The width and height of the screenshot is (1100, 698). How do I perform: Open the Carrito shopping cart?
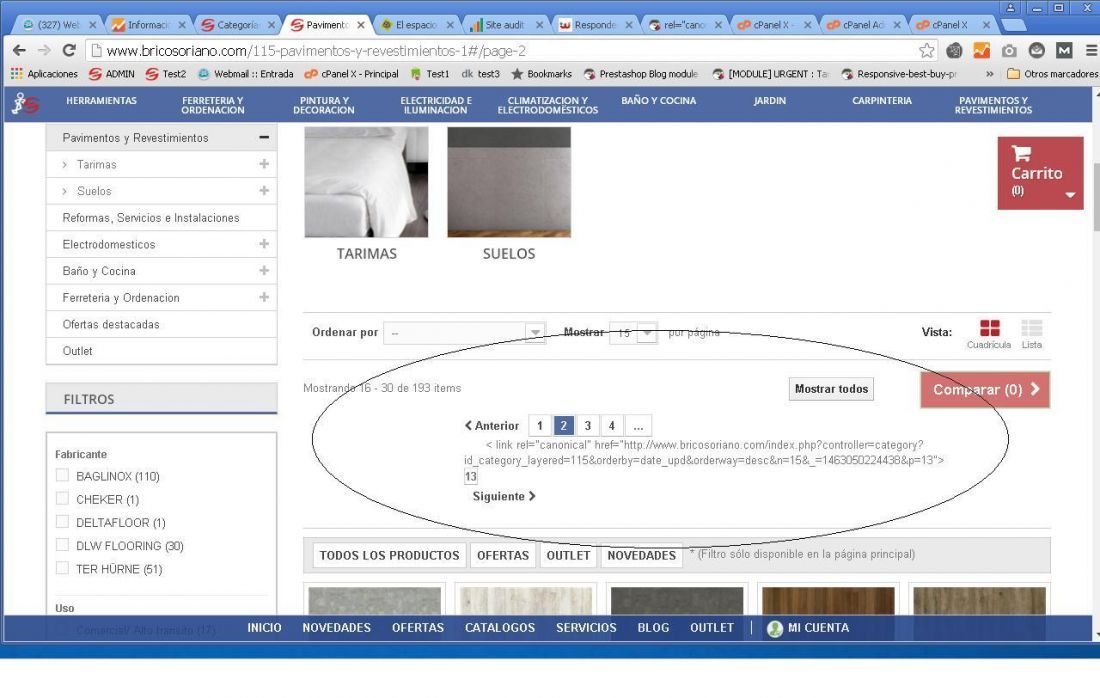[1040, 173]
